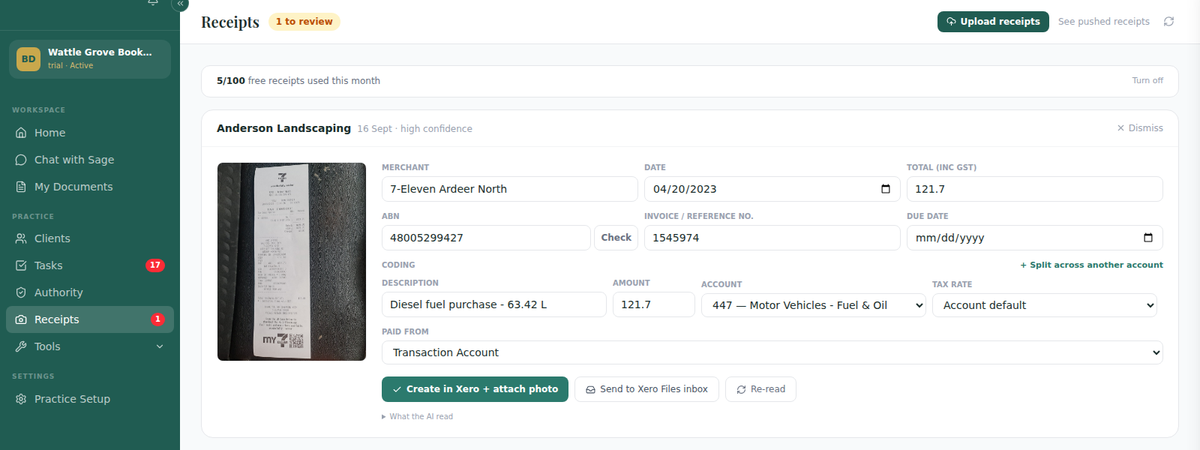Click the Chat with Sage bubble icon
This screenshot has height=450, width=1200.
coord(22,160)
